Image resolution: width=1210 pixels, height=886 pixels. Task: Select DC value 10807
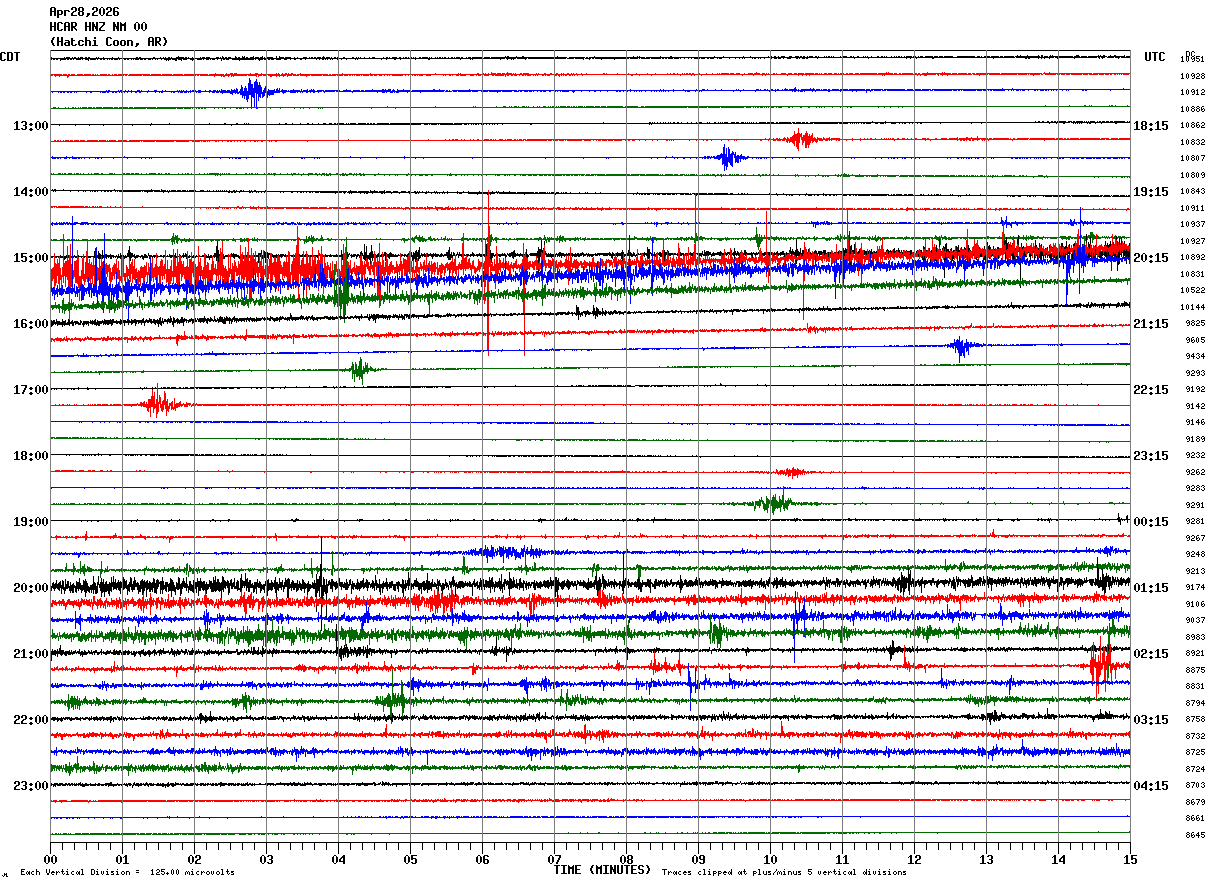[1192, 159]
